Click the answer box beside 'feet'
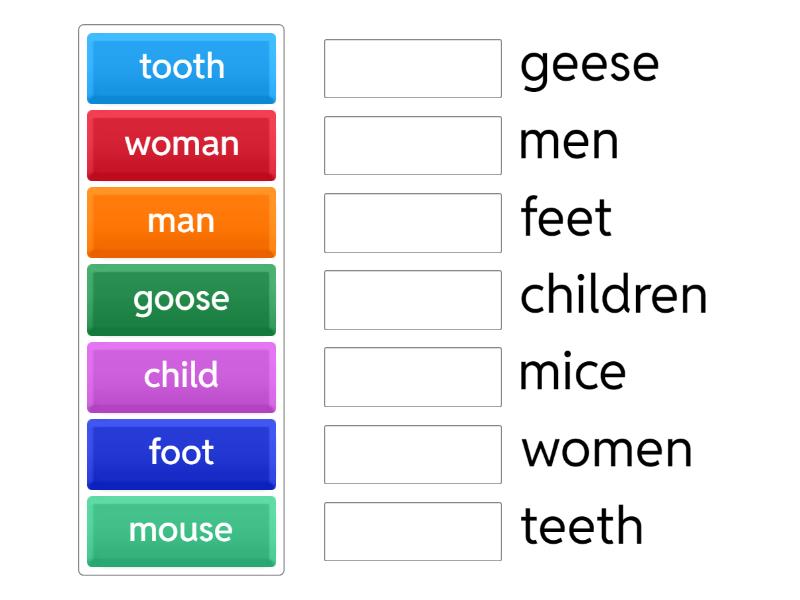 click(x=412, y=223)
